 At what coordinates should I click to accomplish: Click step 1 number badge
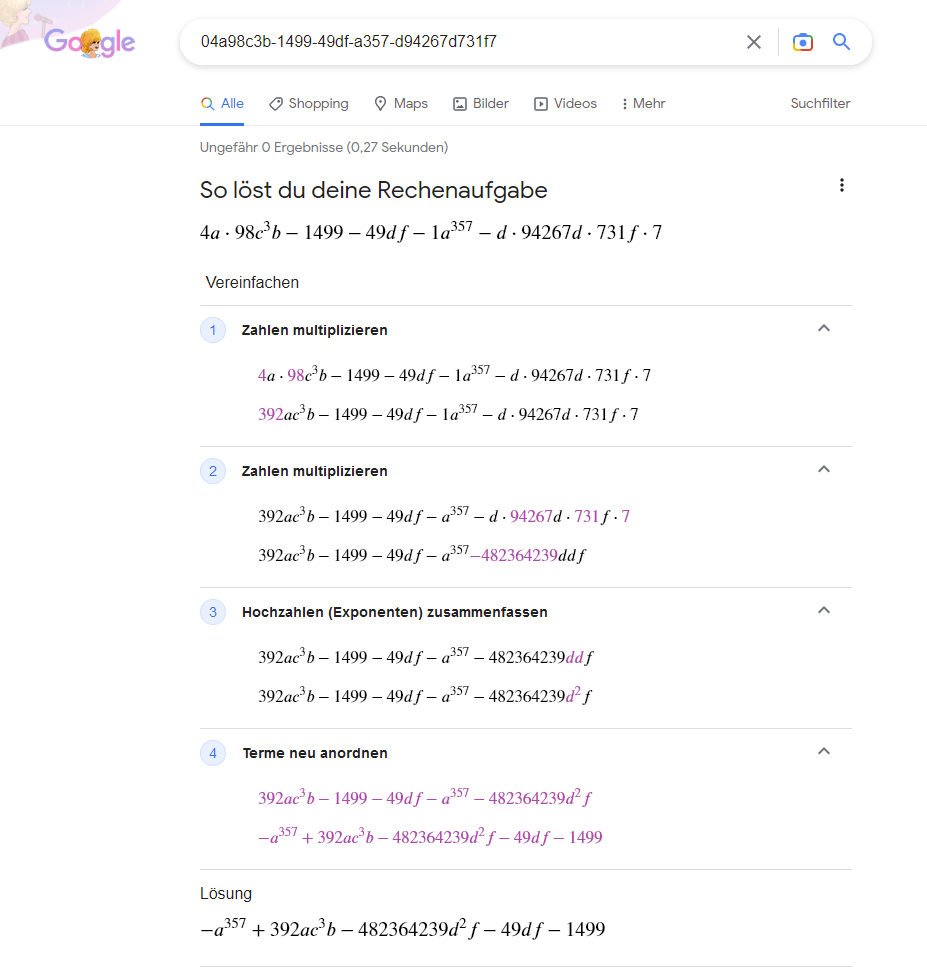pyautogui.click(x=213, y=330)
